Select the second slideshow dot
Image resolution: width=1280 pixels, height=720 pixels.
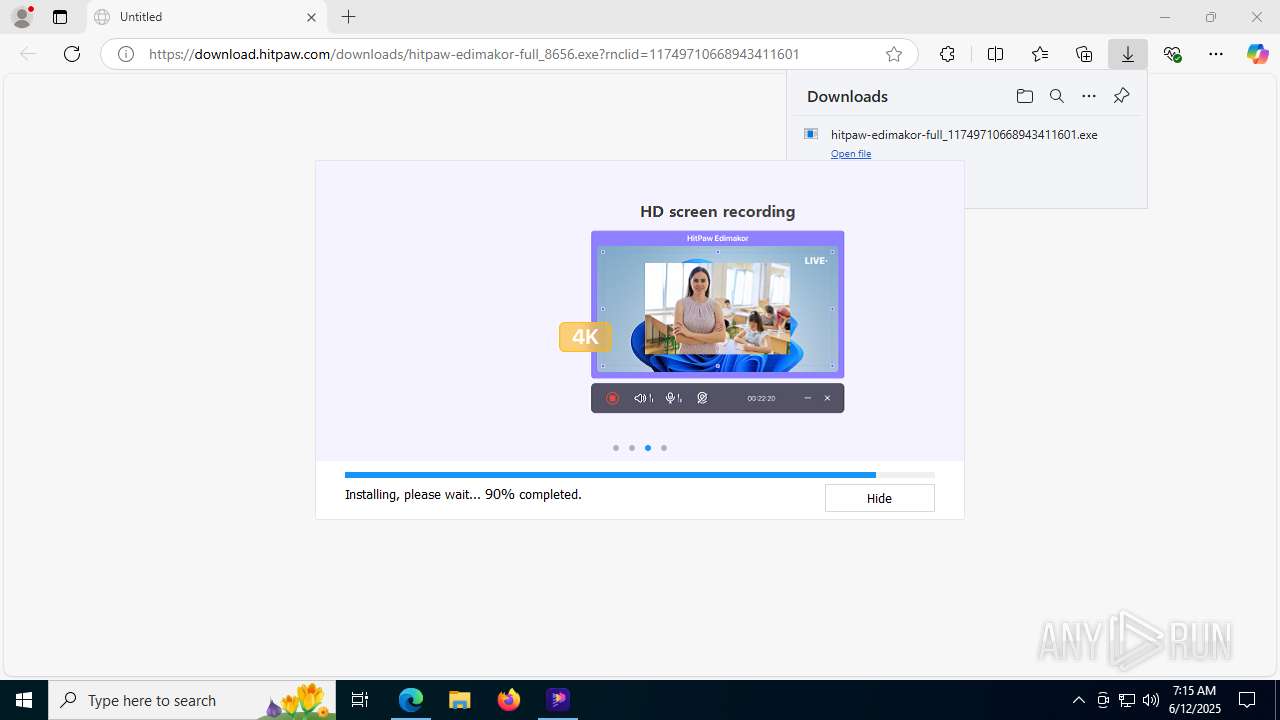pos(632,448)
